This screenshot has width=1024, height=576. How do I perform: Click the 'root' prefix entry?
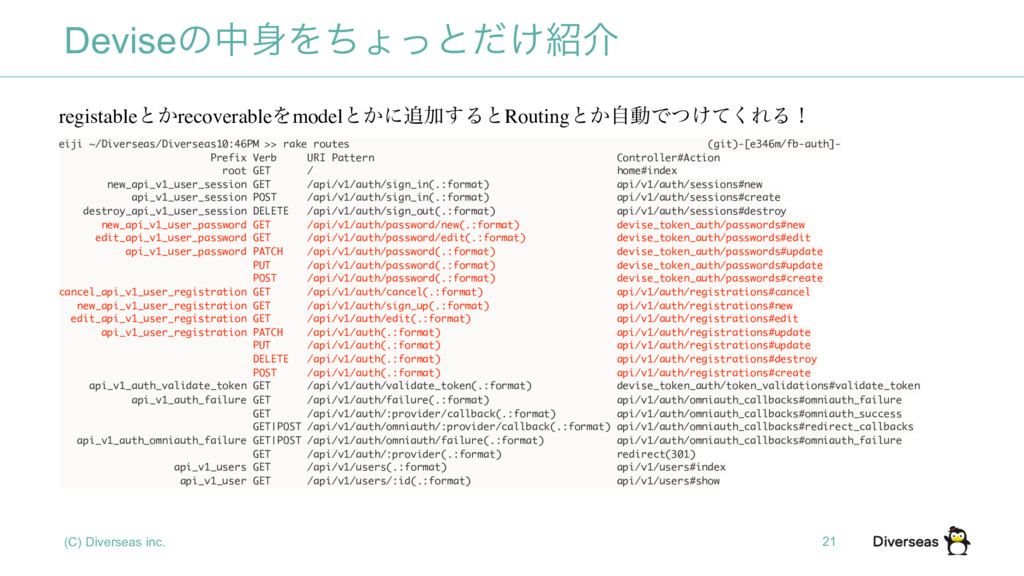234,170
